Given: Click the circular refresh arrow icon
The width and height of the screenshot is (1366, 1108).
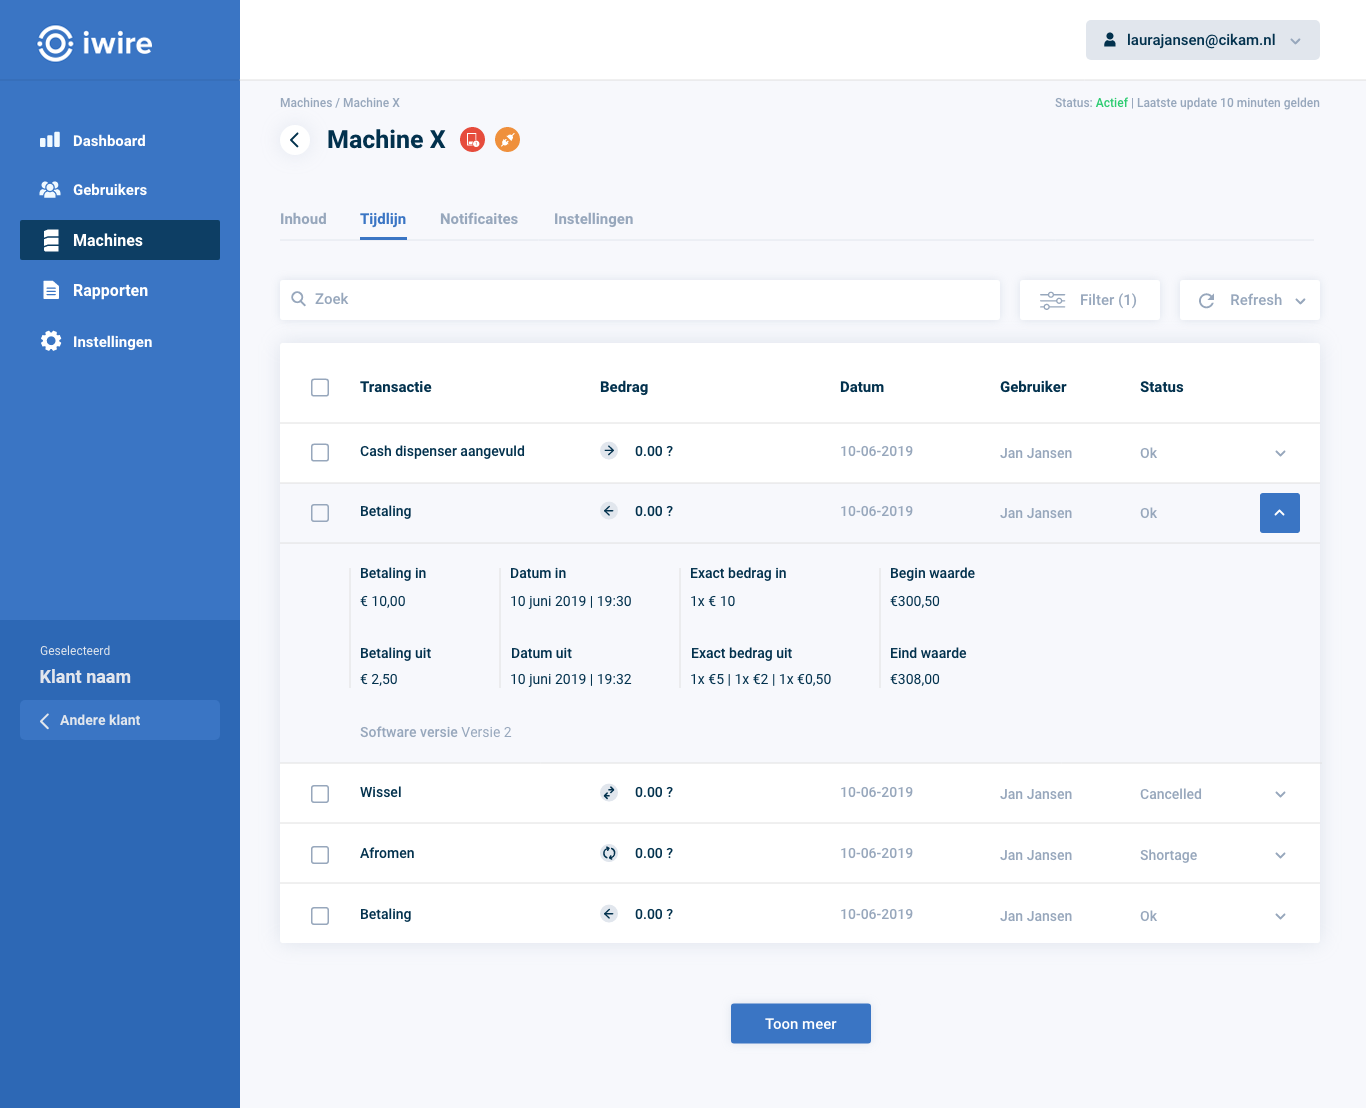Looking at the screenshot, I should coord(1207,300).
